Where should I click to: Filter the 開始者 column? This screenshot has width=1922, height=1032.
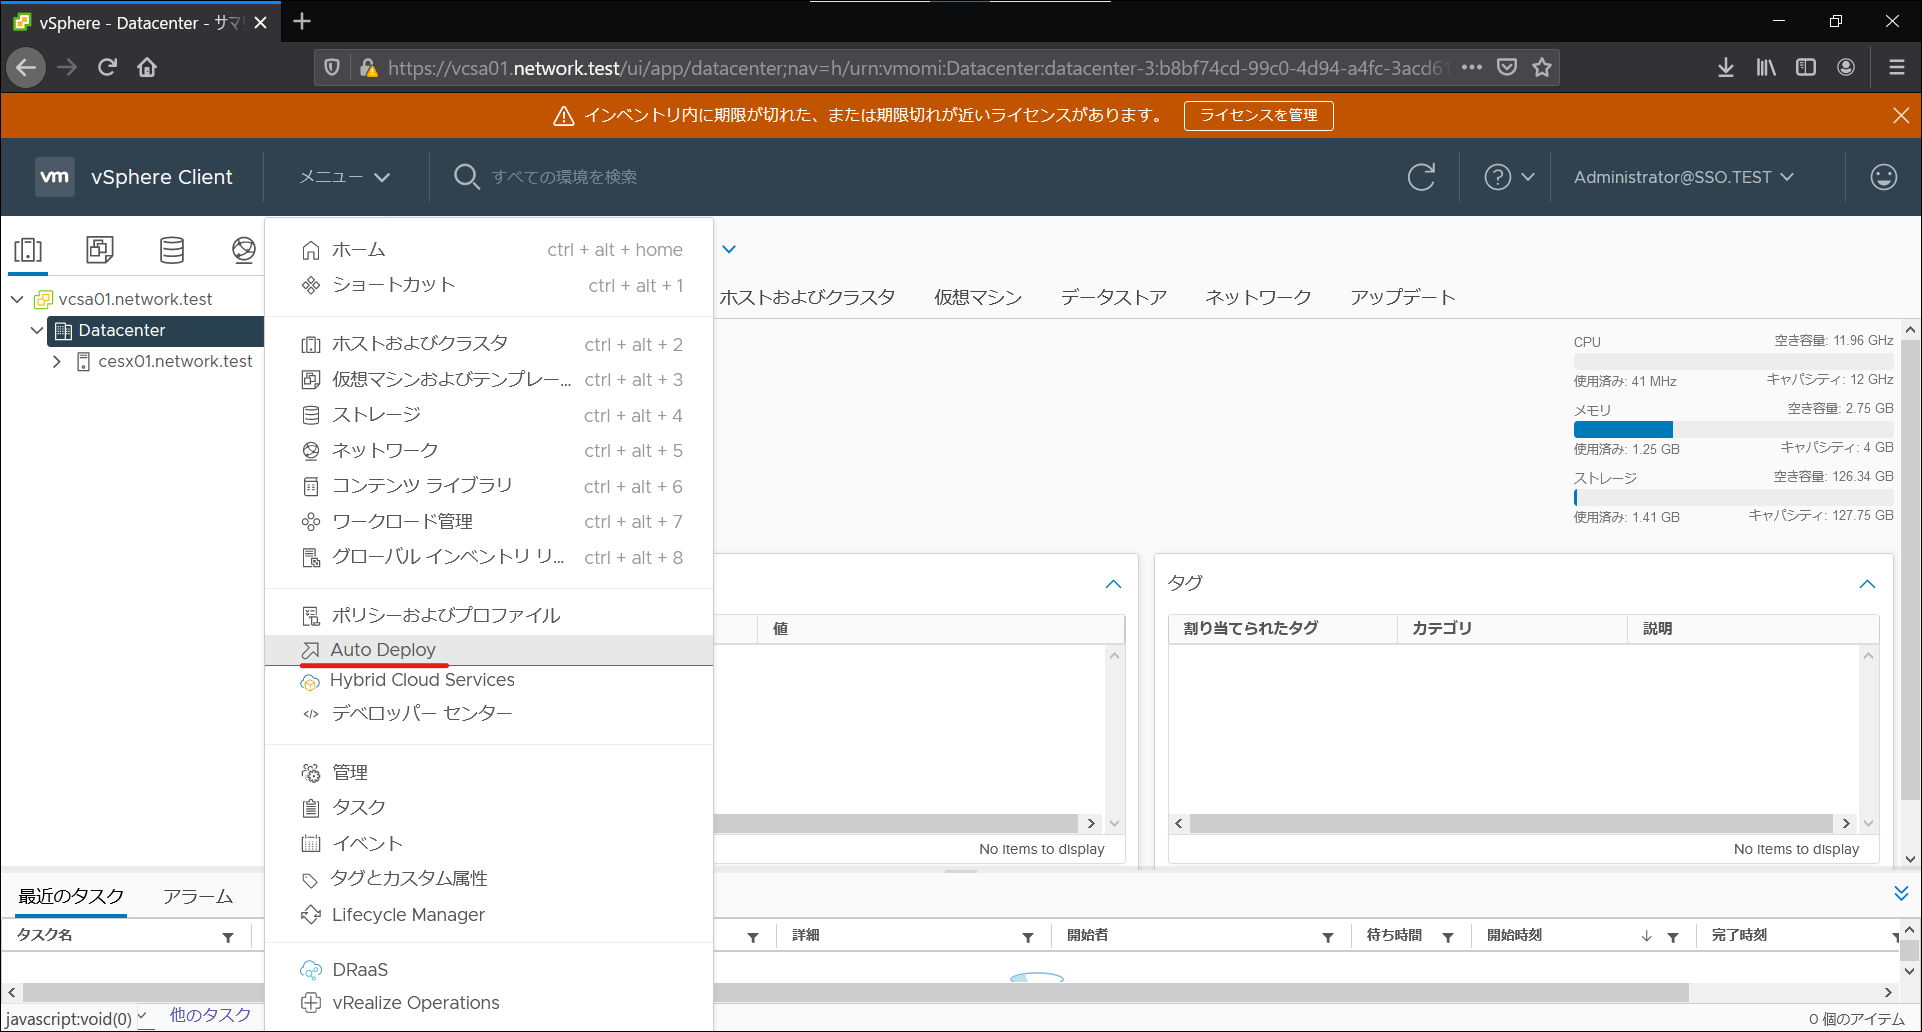[x=1327, y=937]
